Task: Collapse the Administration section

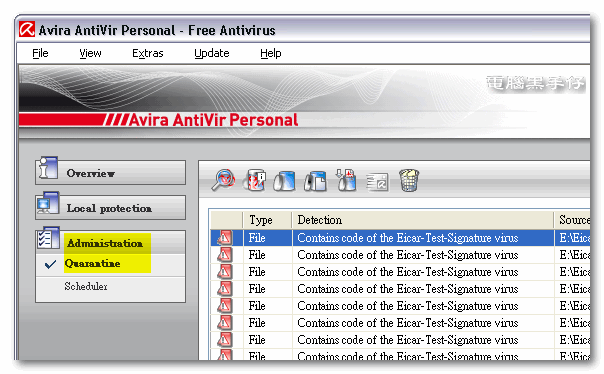Action: coord(111,243)
